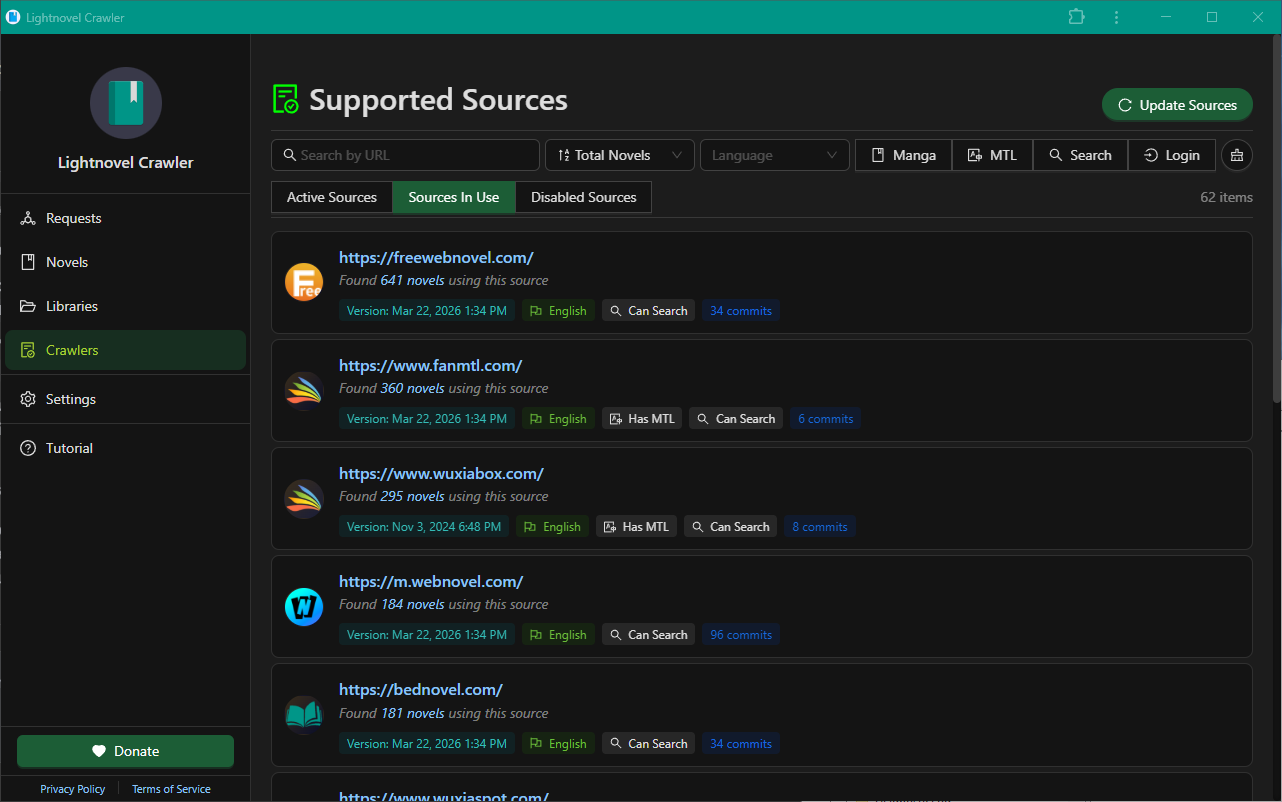
Task: Open the https://m.webnovel.com/ link
Action: [x=431, y=581]
